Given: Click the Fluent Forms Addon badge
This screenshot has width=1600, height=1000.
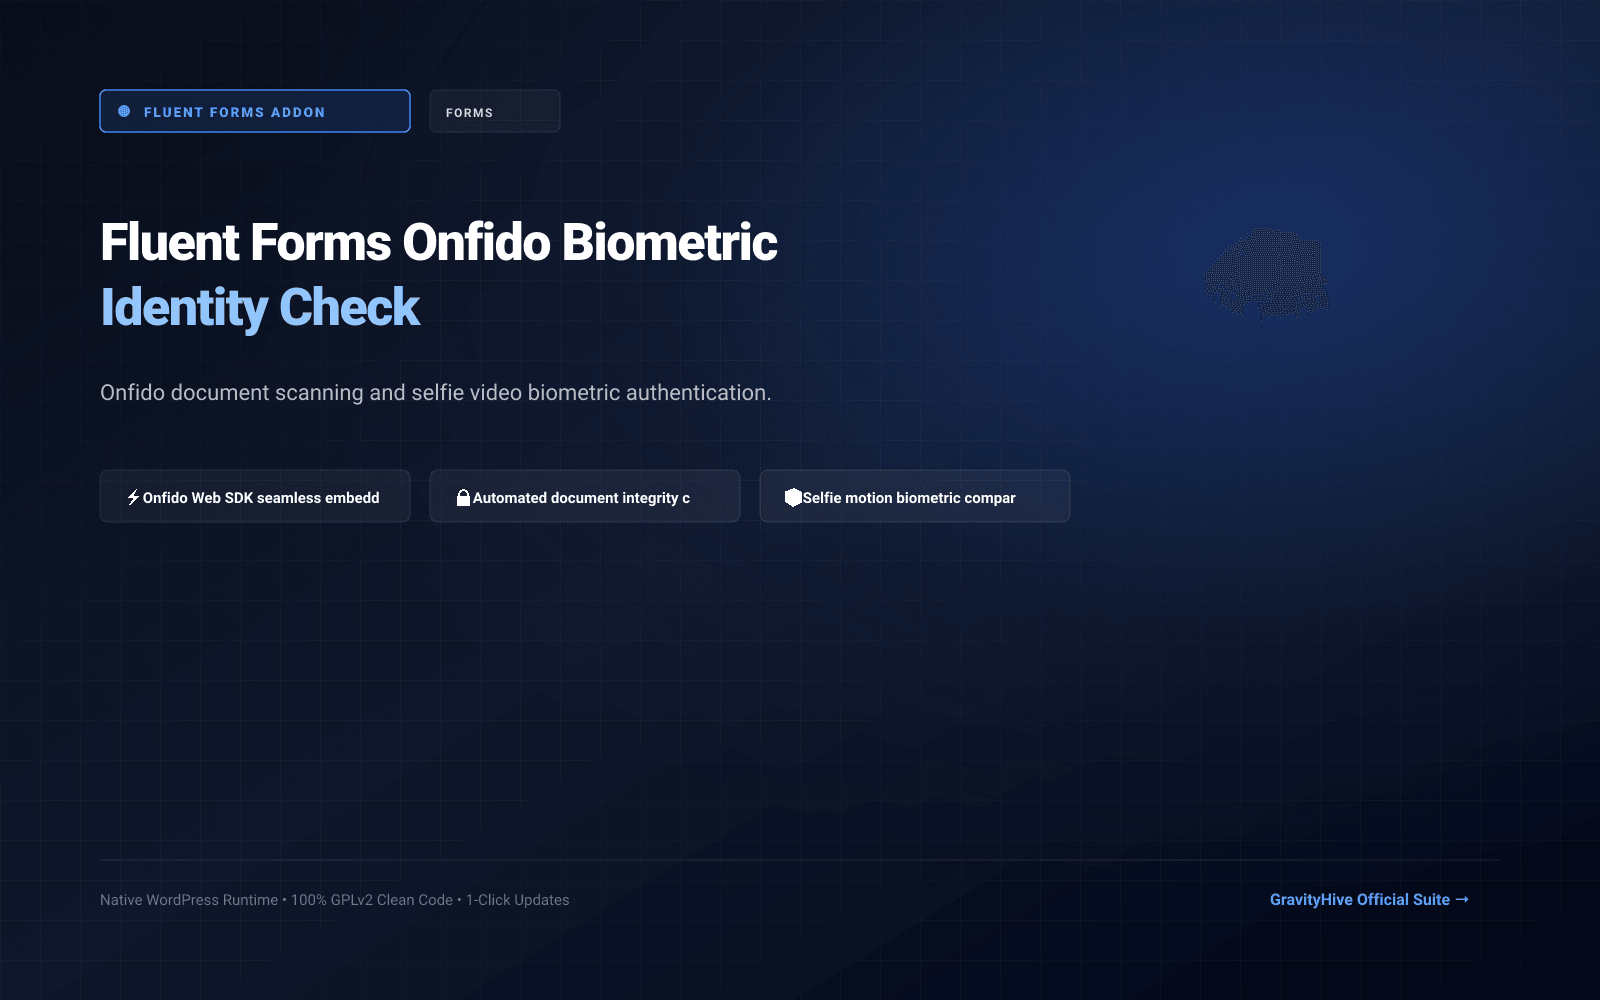Looking at the screenshot, I should [255, 111].
